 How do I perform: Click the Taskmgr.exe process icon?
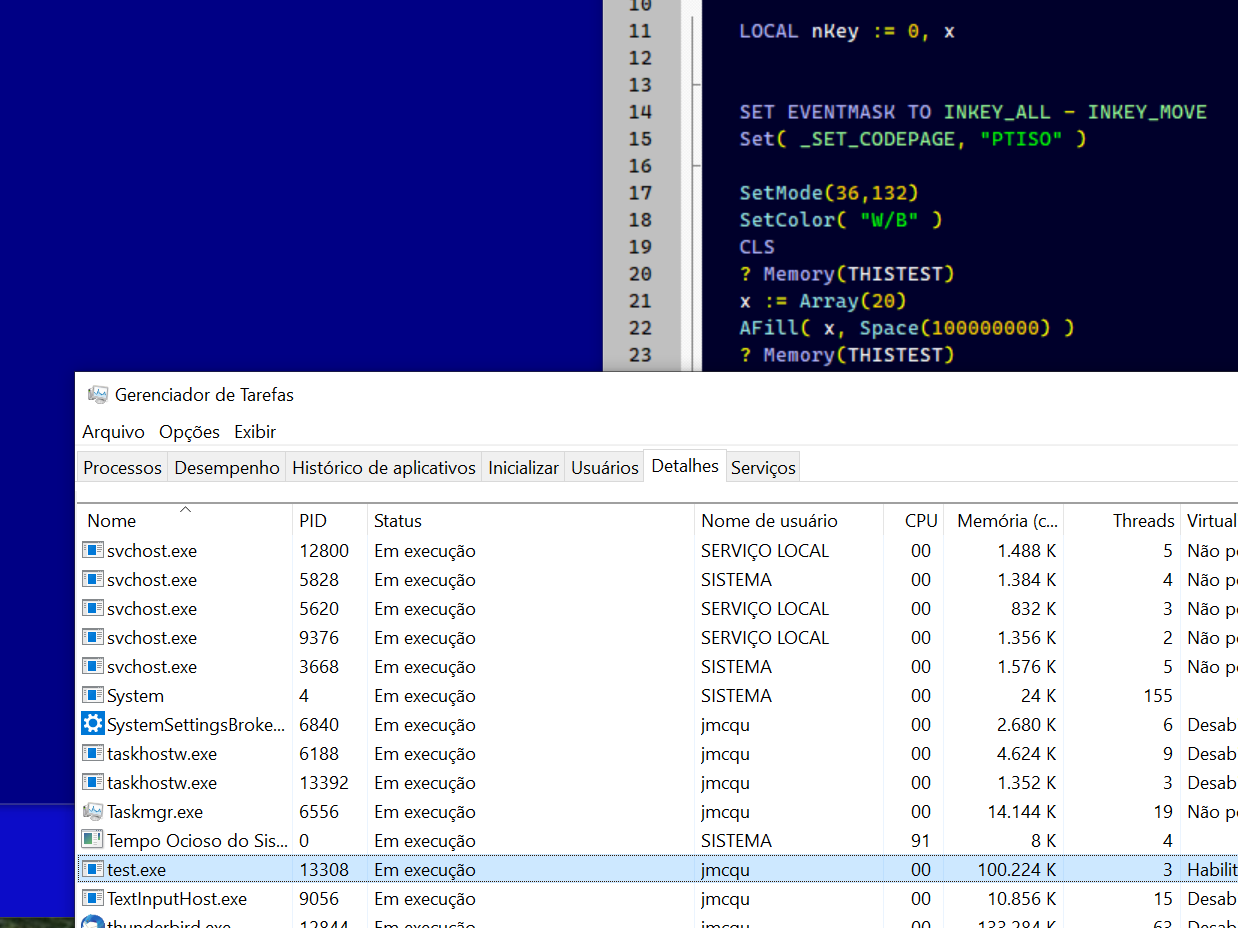coord(93,812)
